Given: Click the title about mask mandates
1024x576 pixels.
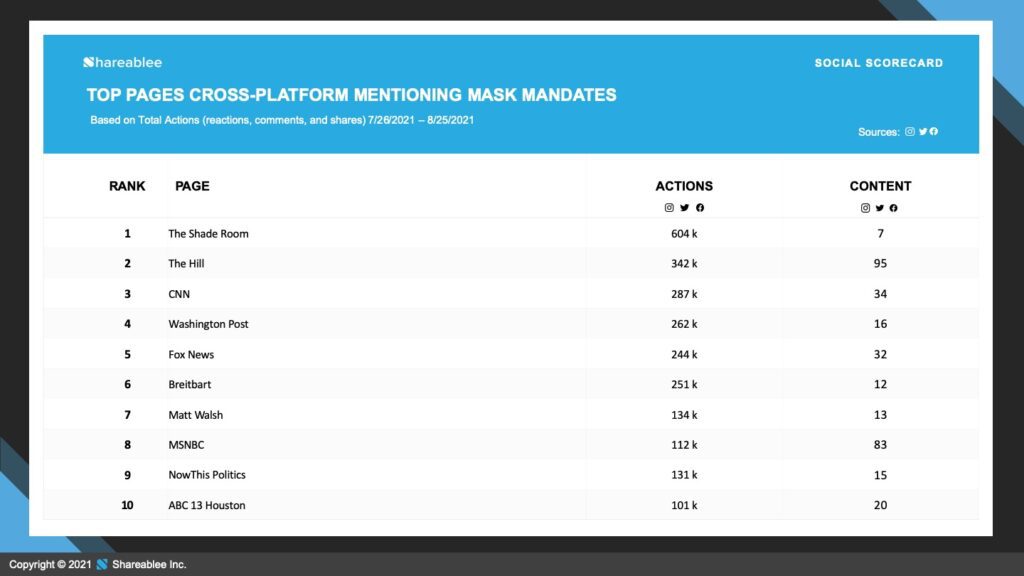Looking at the screenshot, I should (x=351, y=95).
